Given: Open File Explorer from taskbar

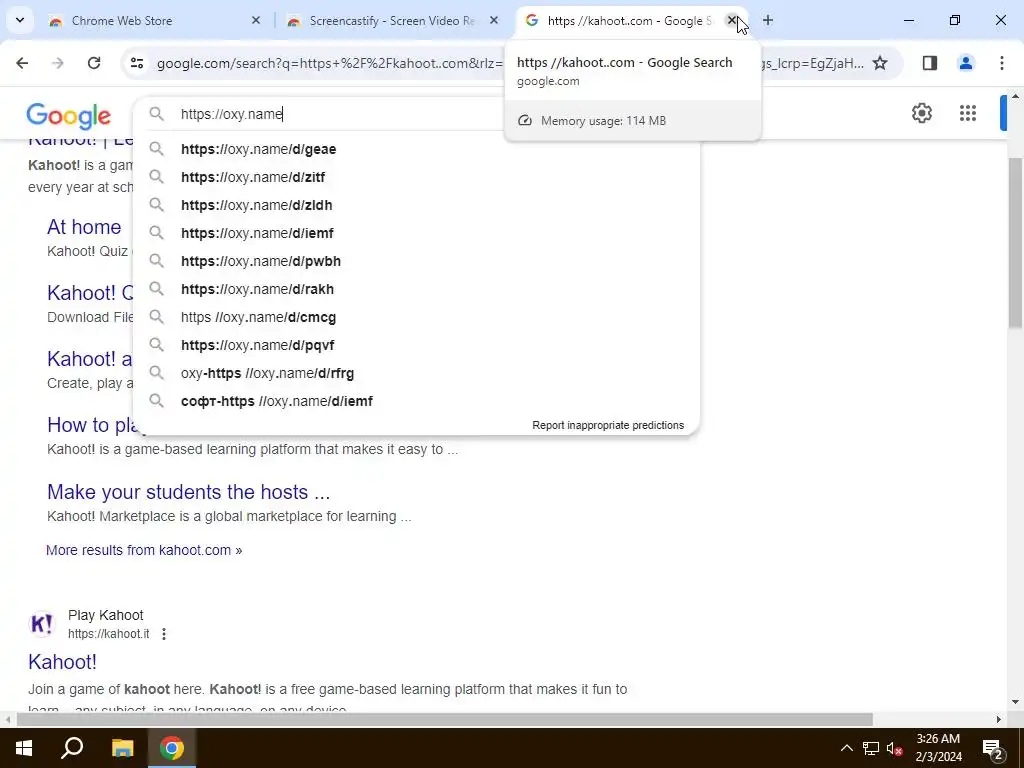Looking at the screenshot, I should 122,748.
